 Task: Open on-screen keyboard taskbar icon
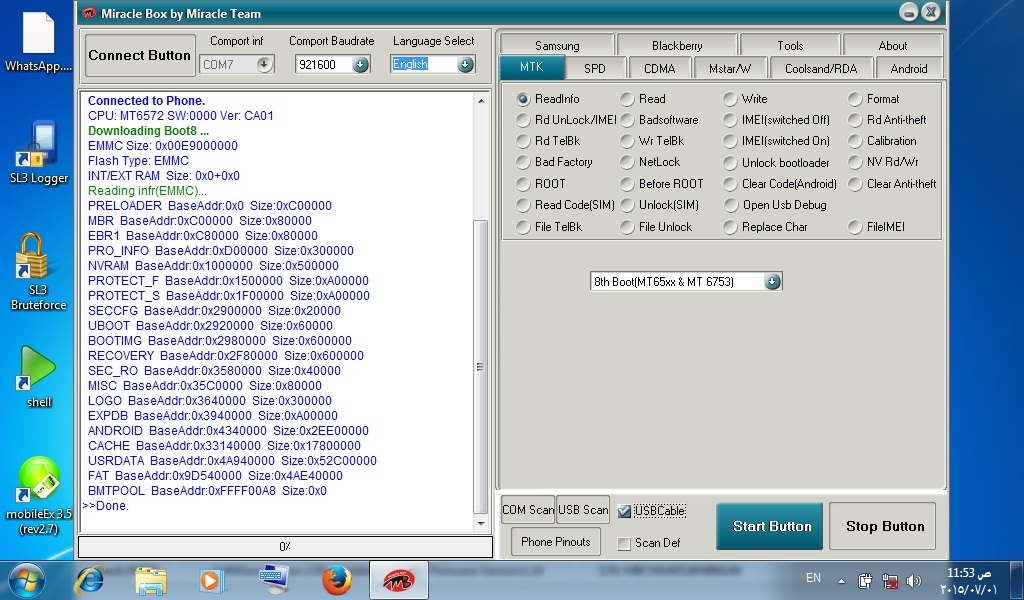(x=273, y=580)
